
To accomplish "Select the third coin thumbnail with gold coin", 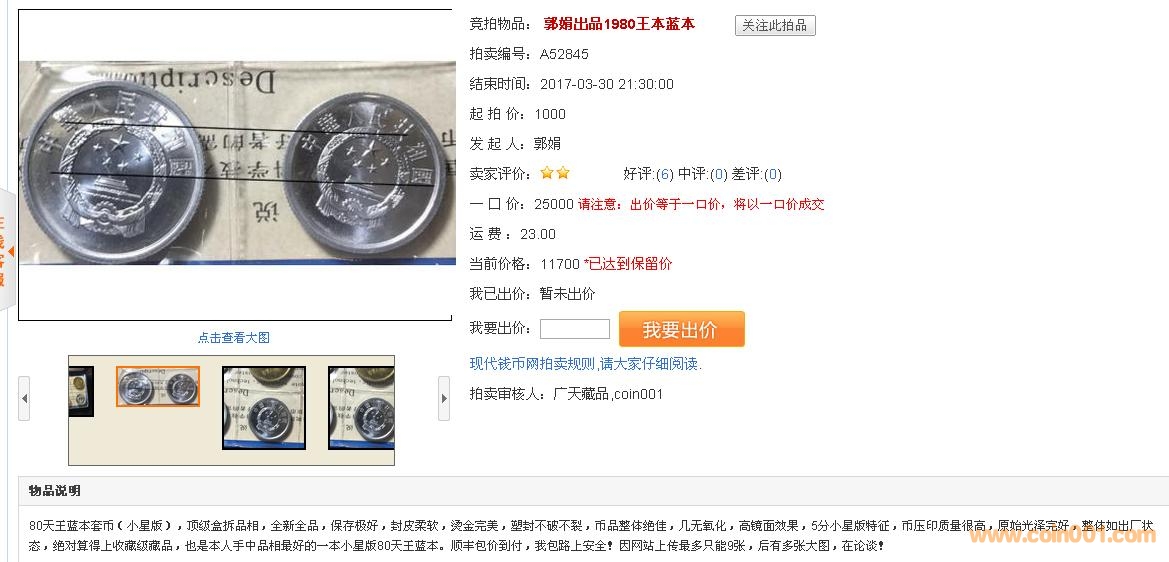I will 264,408.
